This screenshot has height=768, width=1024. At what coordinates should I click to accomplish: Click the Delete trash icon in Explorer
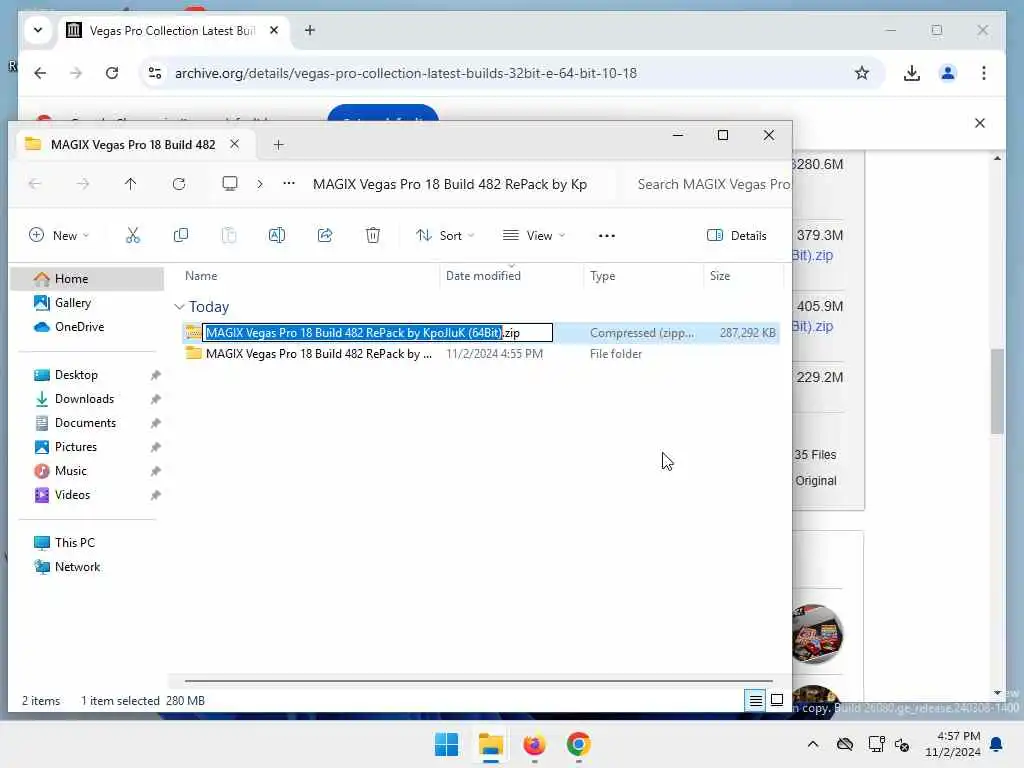(373, 235)
